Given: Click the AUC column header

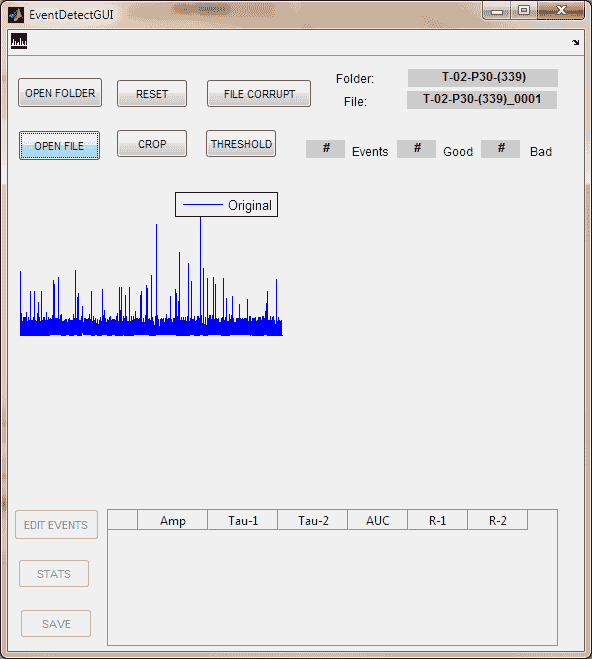Looking at the screenshot, I should point(378,520).
